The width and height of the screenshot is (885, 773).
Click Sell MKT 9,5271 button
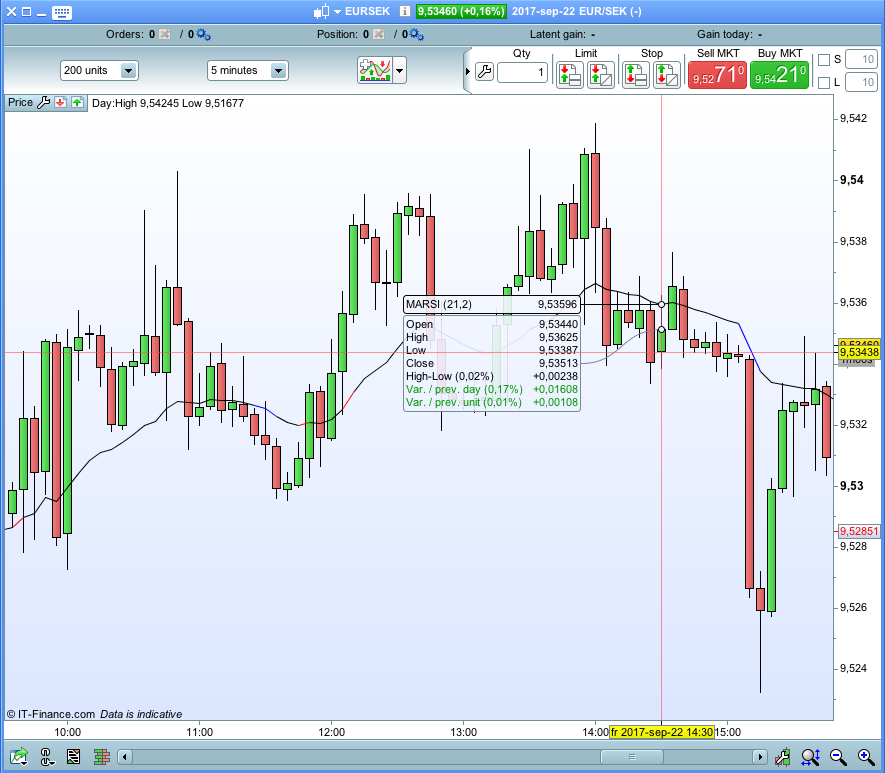click(717, 74)
